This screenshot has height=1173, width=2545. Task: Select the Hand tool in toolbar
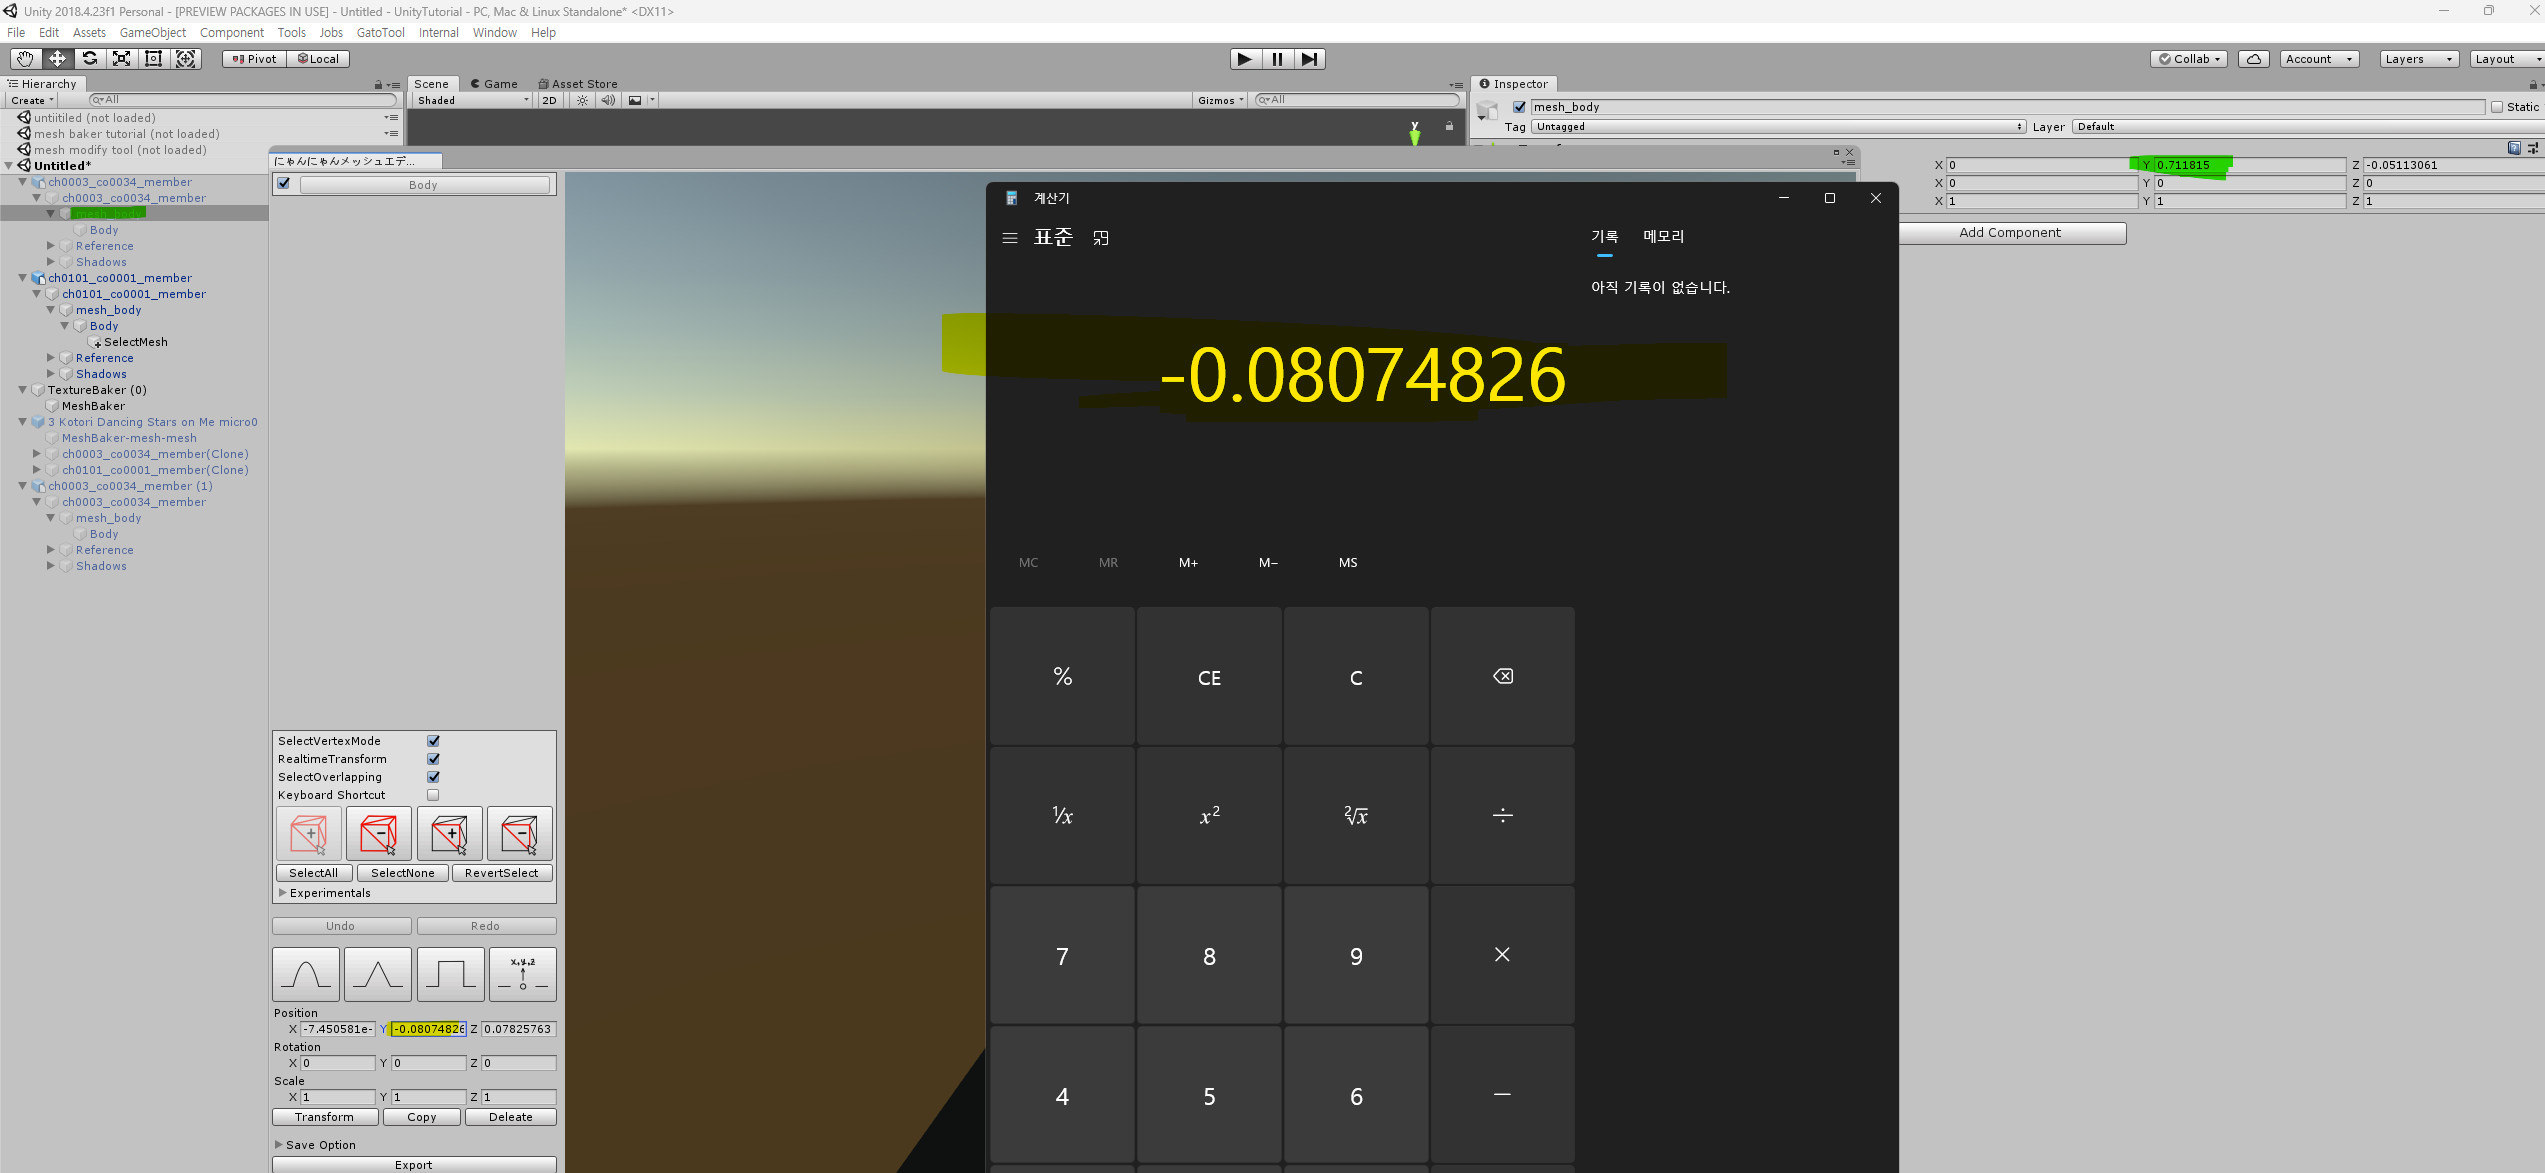25,59
